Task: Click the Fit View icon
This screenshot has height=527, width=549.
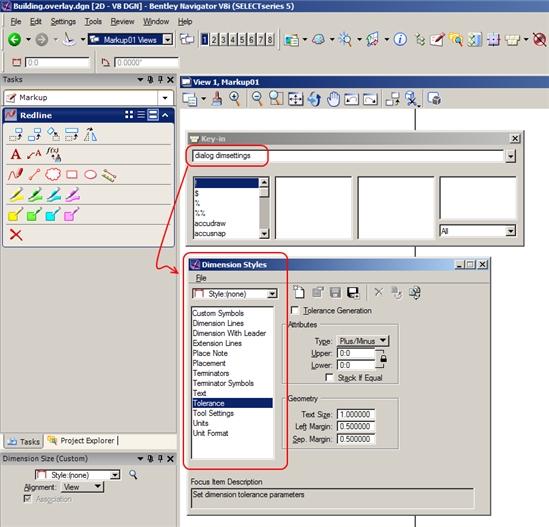Action: [x=296, y=99]
